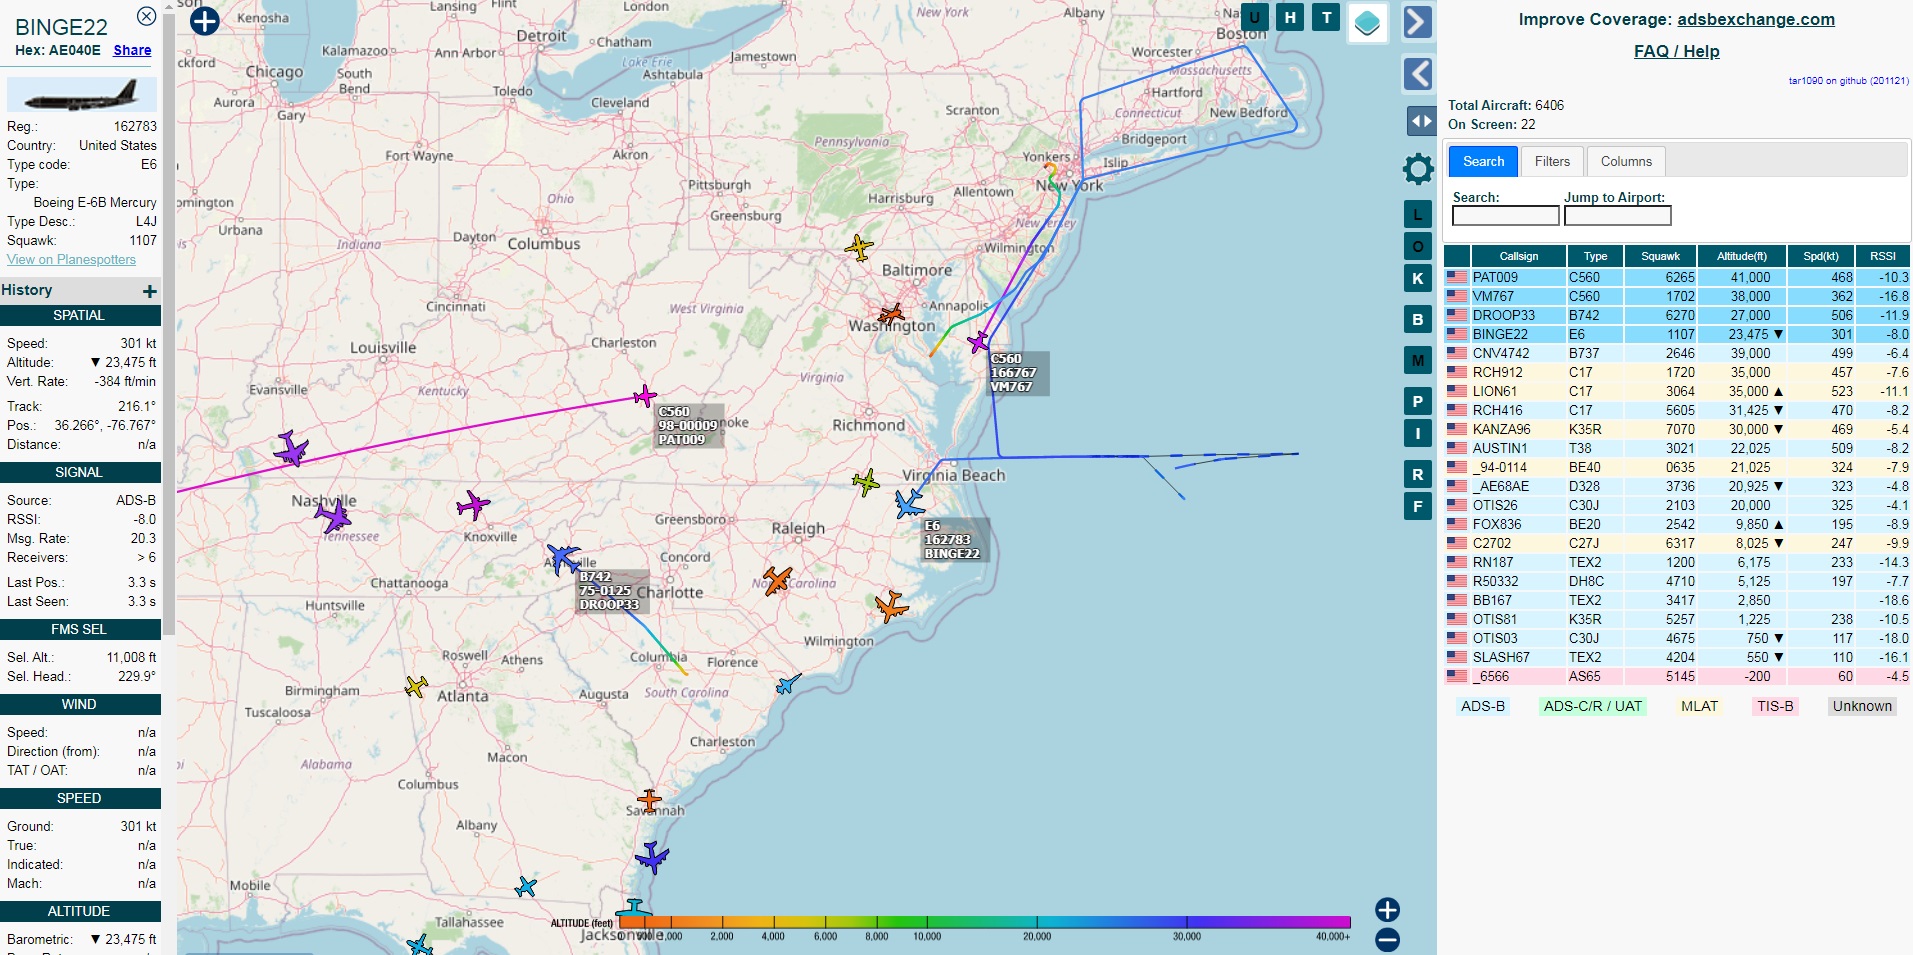Toggle the U map button

pyautogui.click(x=1254, y=17)
